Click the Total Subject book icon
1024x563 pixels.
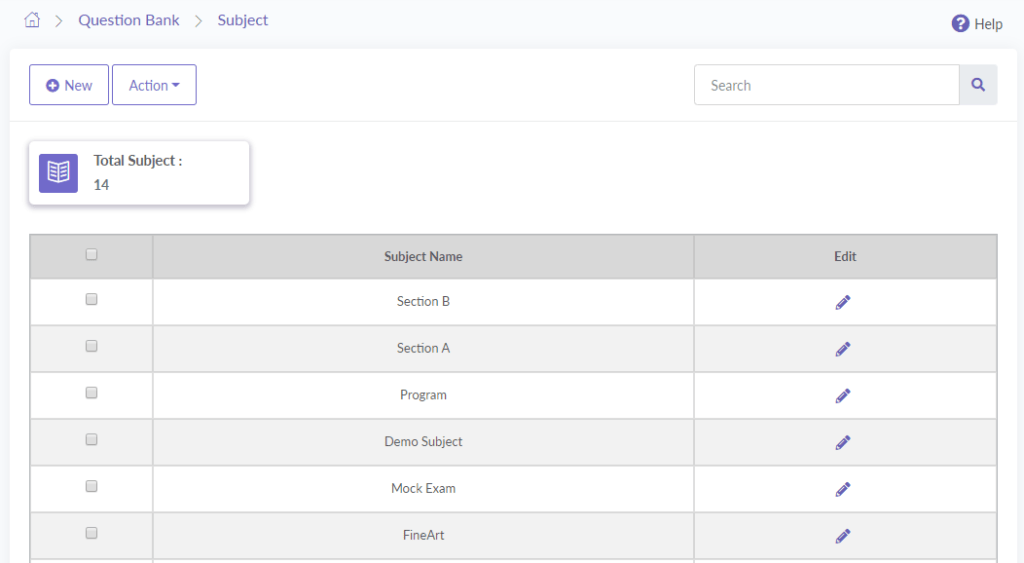[x=58, y=173]
